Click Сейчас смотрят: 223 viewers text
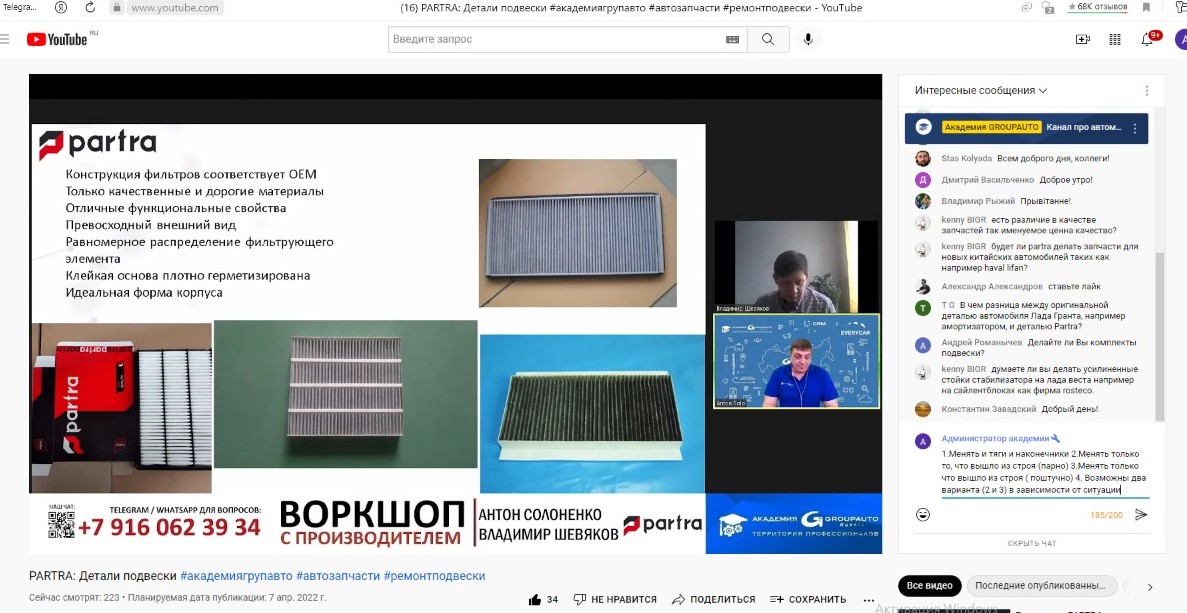Viewport: 1187px width, 613px height. click(74, 597)
